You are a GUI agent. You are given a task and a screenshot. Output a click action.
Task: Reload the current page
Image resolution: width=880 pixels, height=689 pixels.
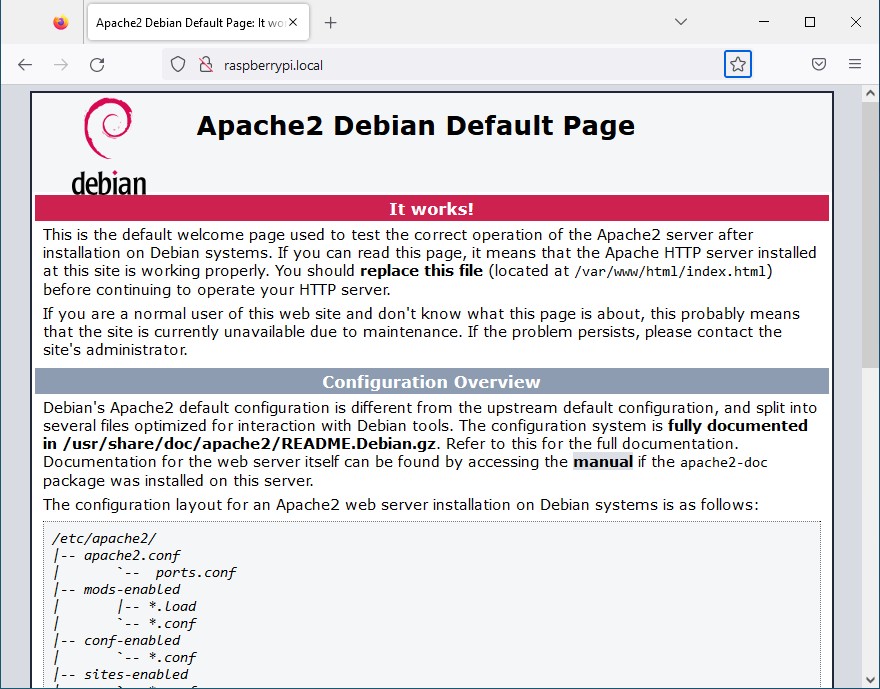click(x=97, y=65)
